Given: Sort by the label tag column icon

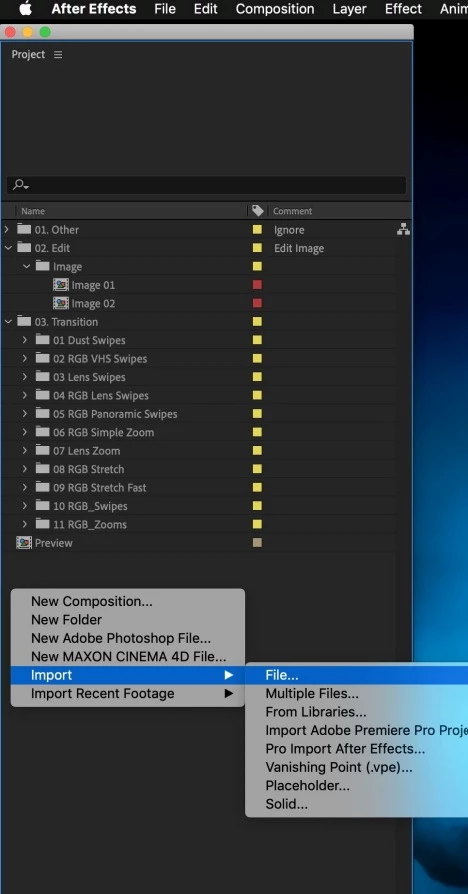Looking at the screenshot, I should coord(258,211).
